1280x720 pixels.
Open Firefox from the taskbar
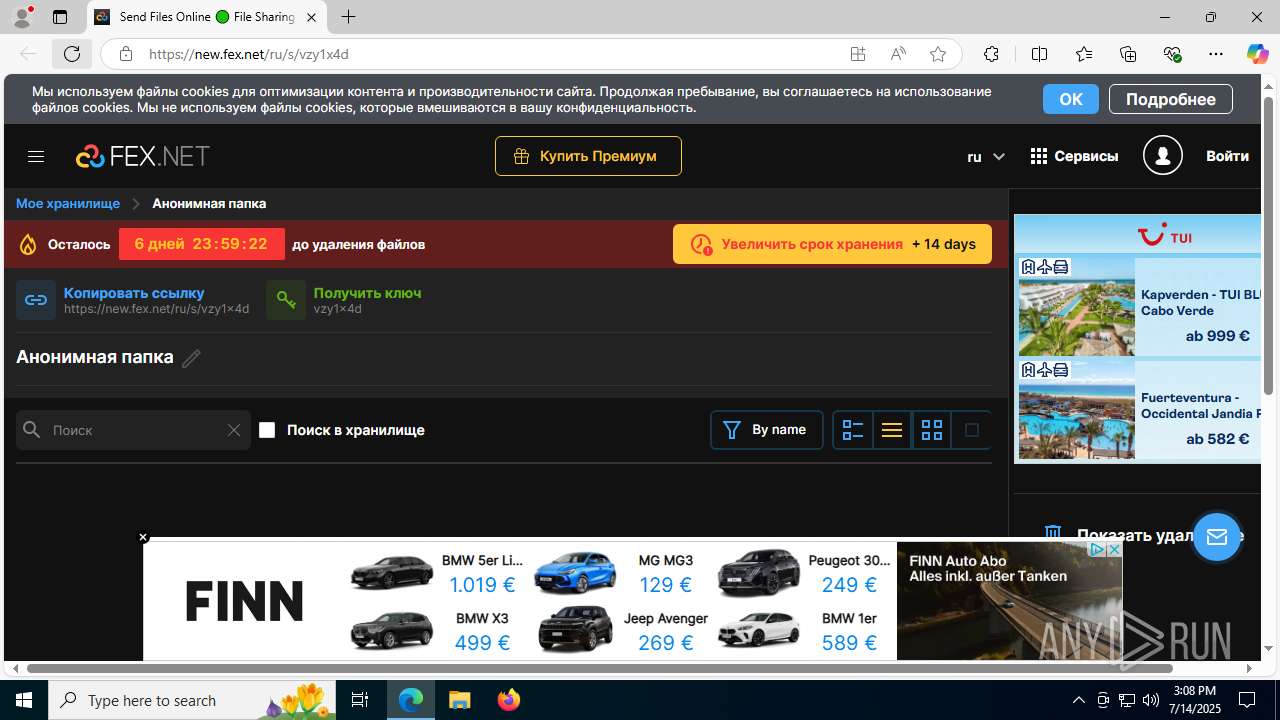click(509, 700)
